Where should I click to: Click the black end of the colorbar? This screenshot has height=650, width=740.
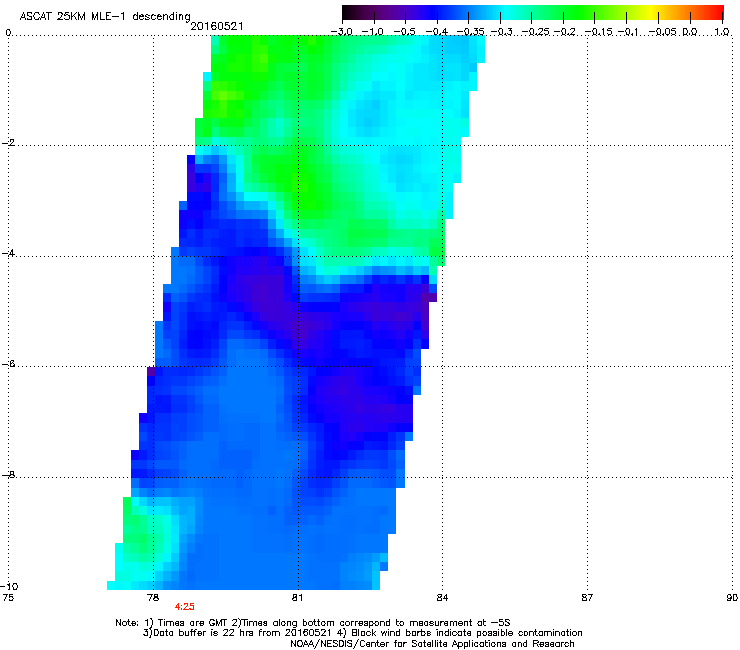[x=347, y=12]
